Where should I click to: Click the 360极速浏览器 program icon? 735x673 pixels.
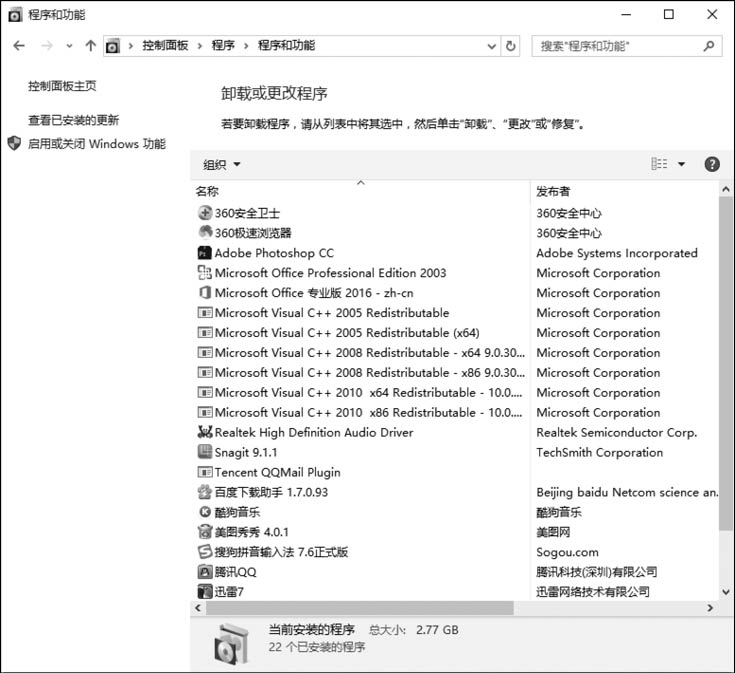(x=205, y=232)
